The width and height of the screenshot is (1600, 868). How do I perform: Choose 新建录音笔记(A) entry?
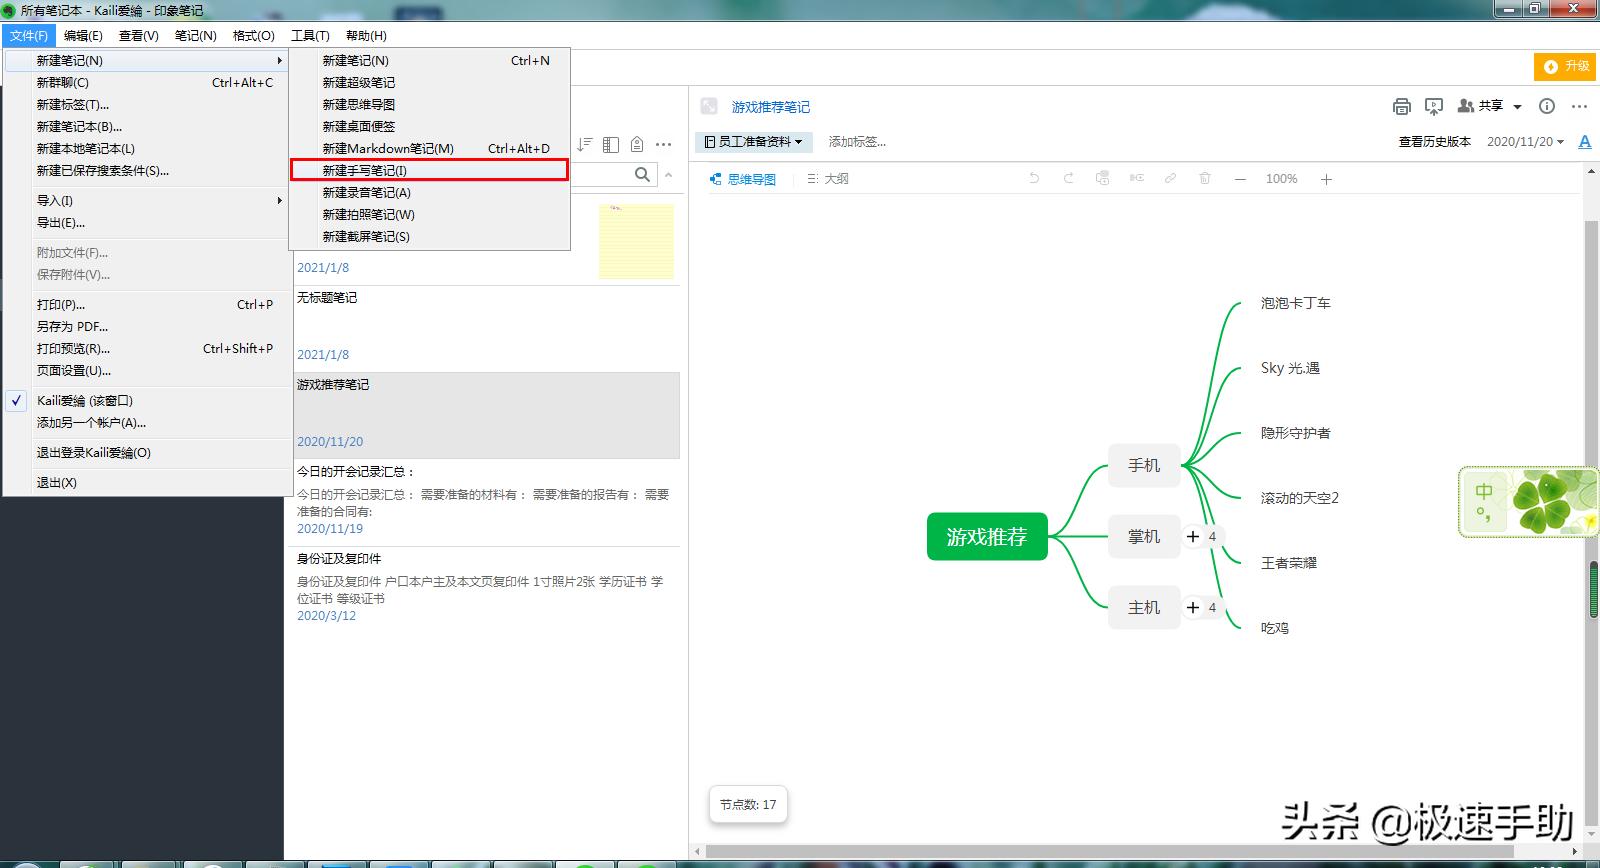[429, 192]
